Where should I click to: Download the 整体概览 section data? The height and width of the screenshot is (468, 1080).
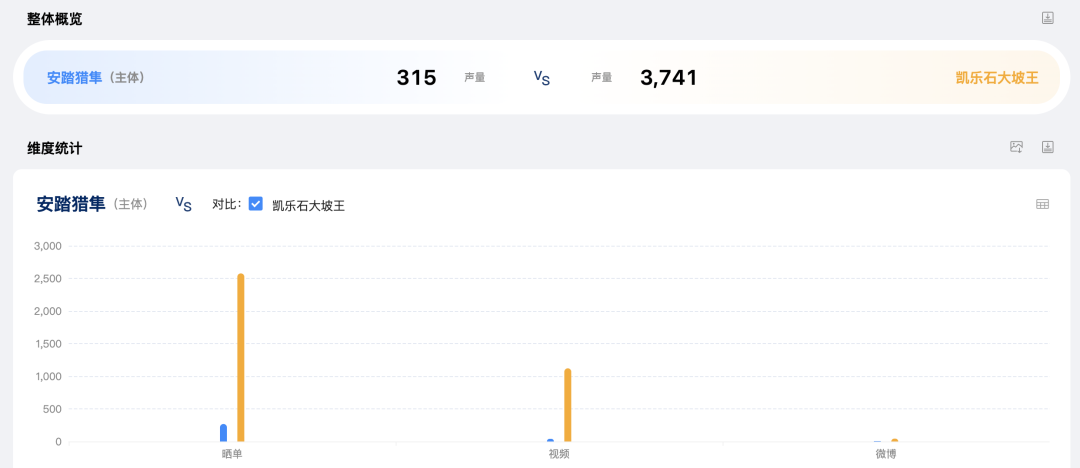1048,18
